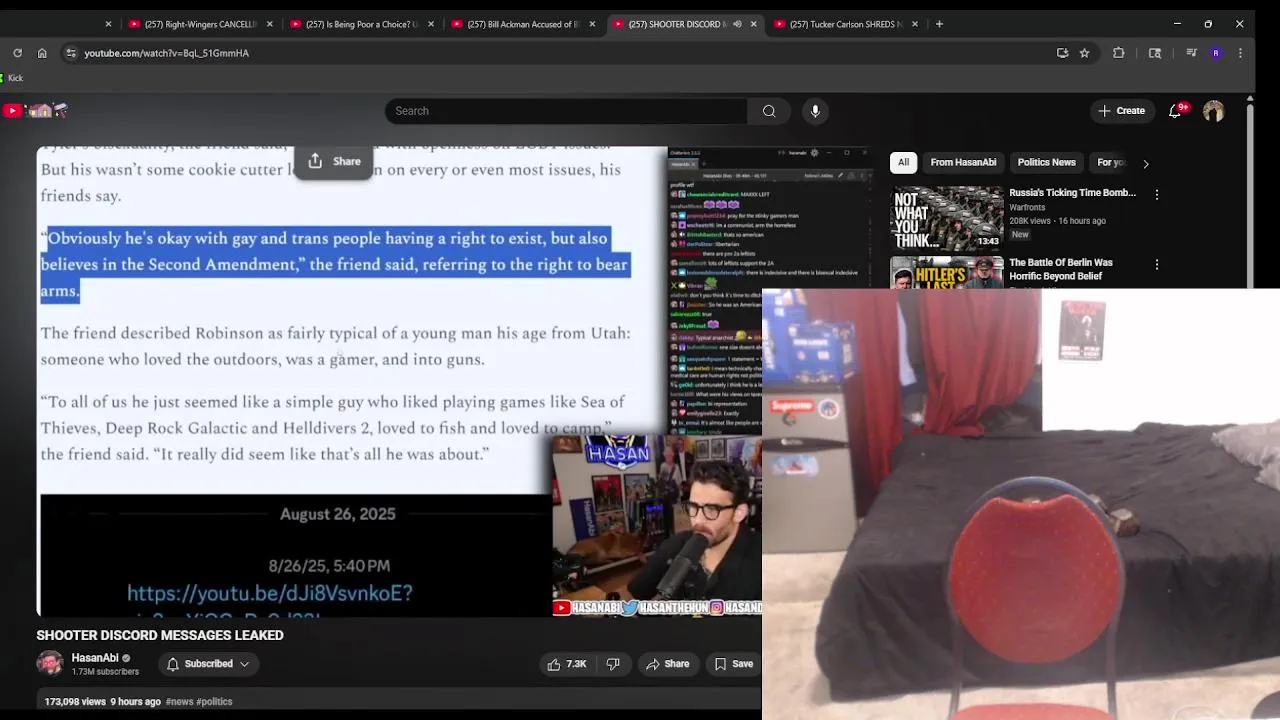Open Russia's Ticking Time Bomb thumbnail
This screenshot has height=720, width=1280.
[946, 217]
